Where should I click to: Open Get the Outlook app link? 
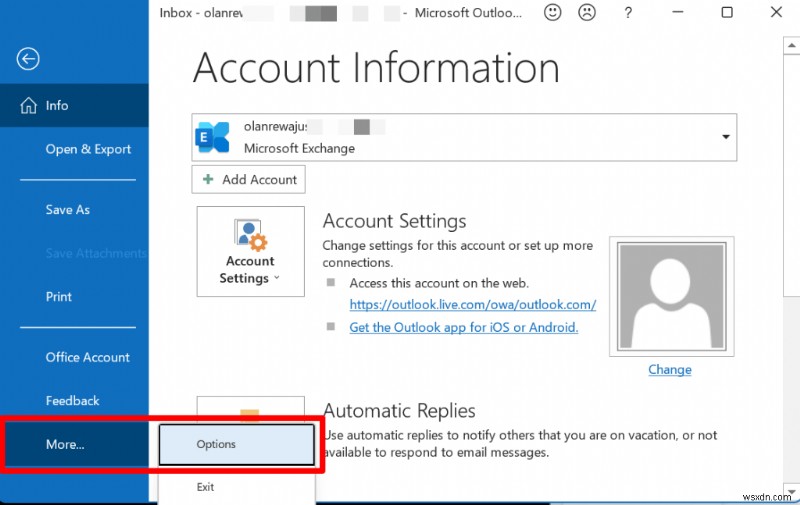click(463, 327)
